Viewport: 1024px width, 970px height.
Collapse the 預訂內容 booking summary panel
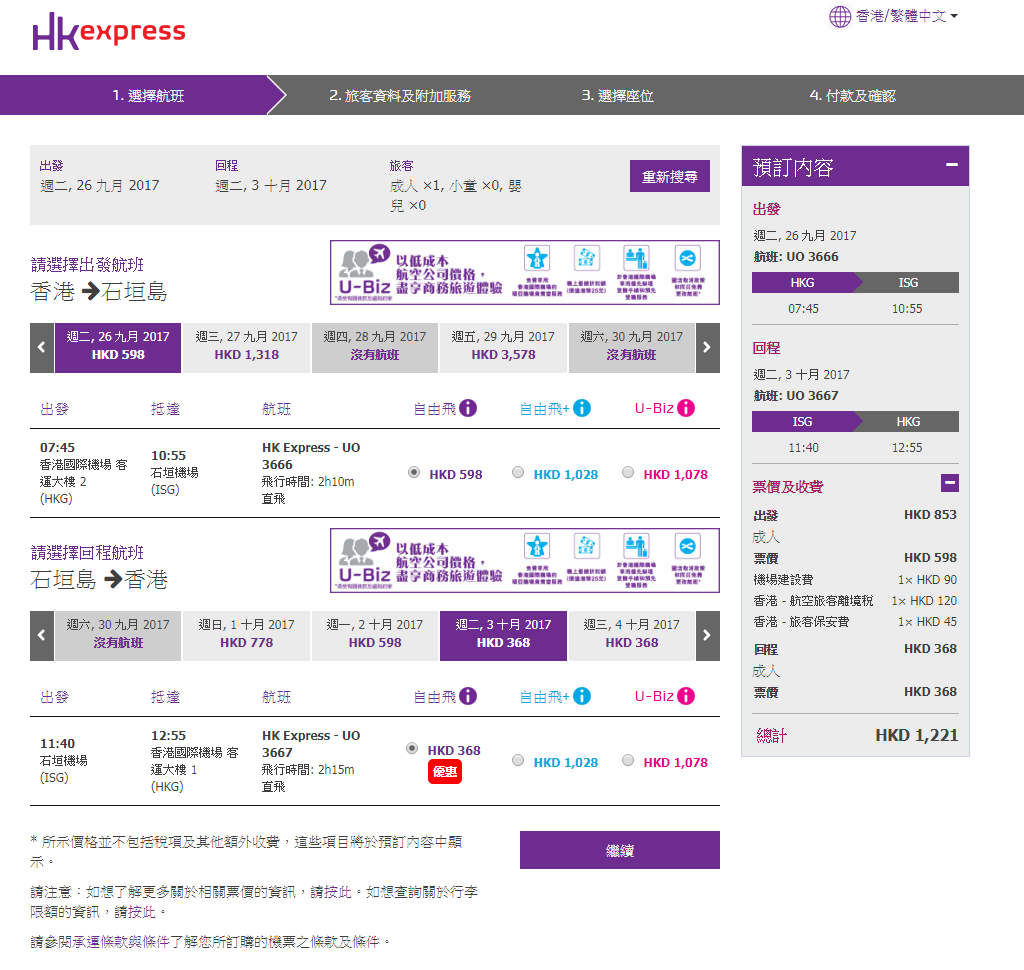pos(951,165)
